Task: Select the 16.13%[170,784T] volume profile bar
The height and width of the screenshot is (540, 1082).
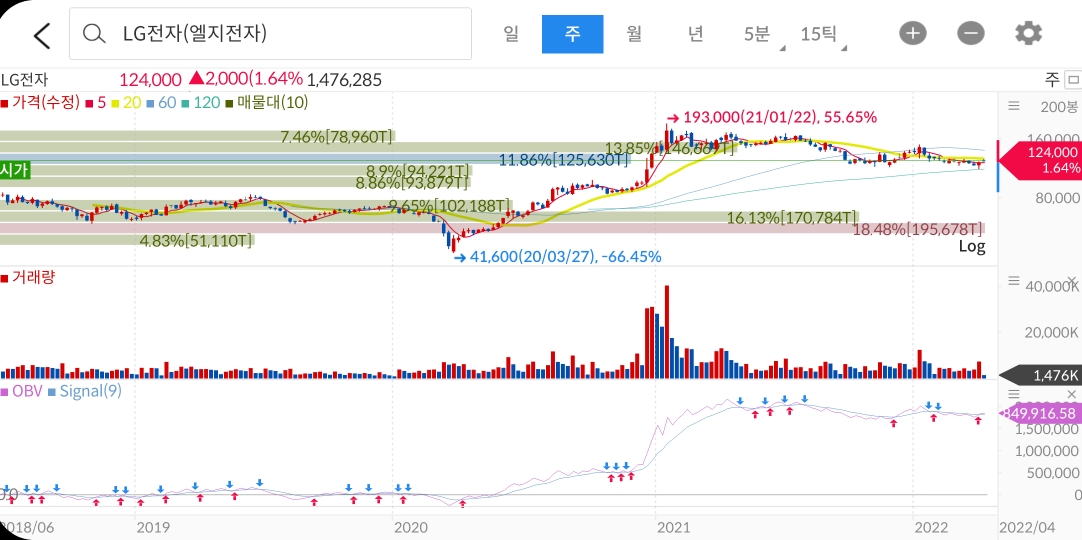Action: 429,217
